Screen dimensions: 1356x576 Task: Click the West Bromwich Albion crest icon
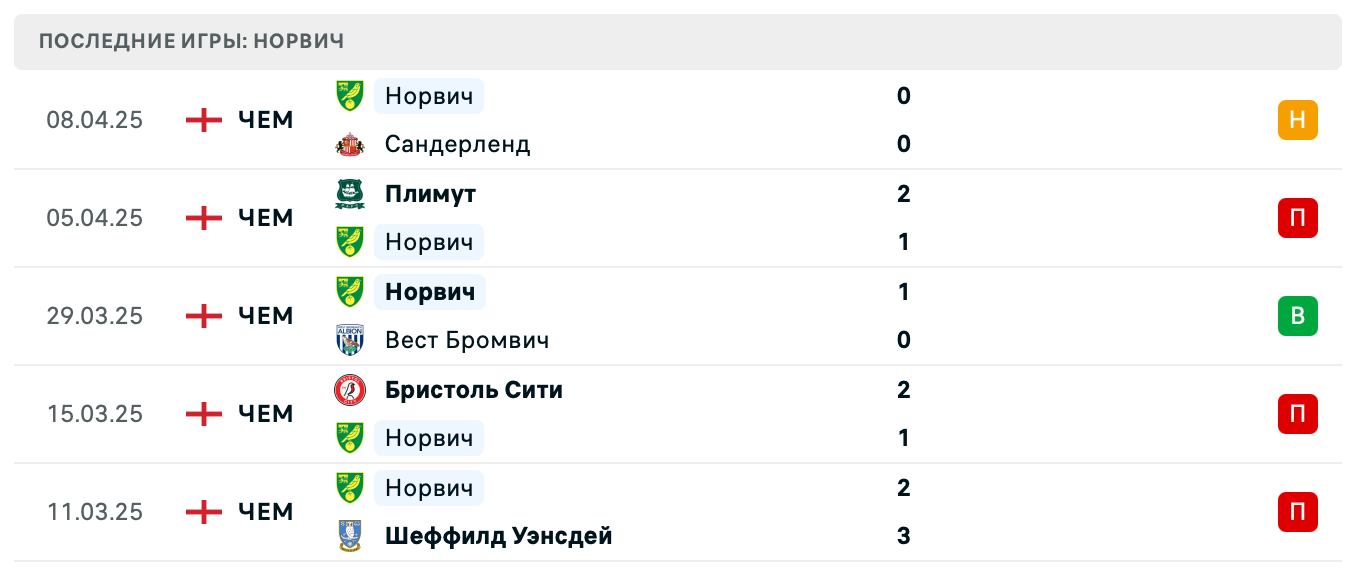349,340
